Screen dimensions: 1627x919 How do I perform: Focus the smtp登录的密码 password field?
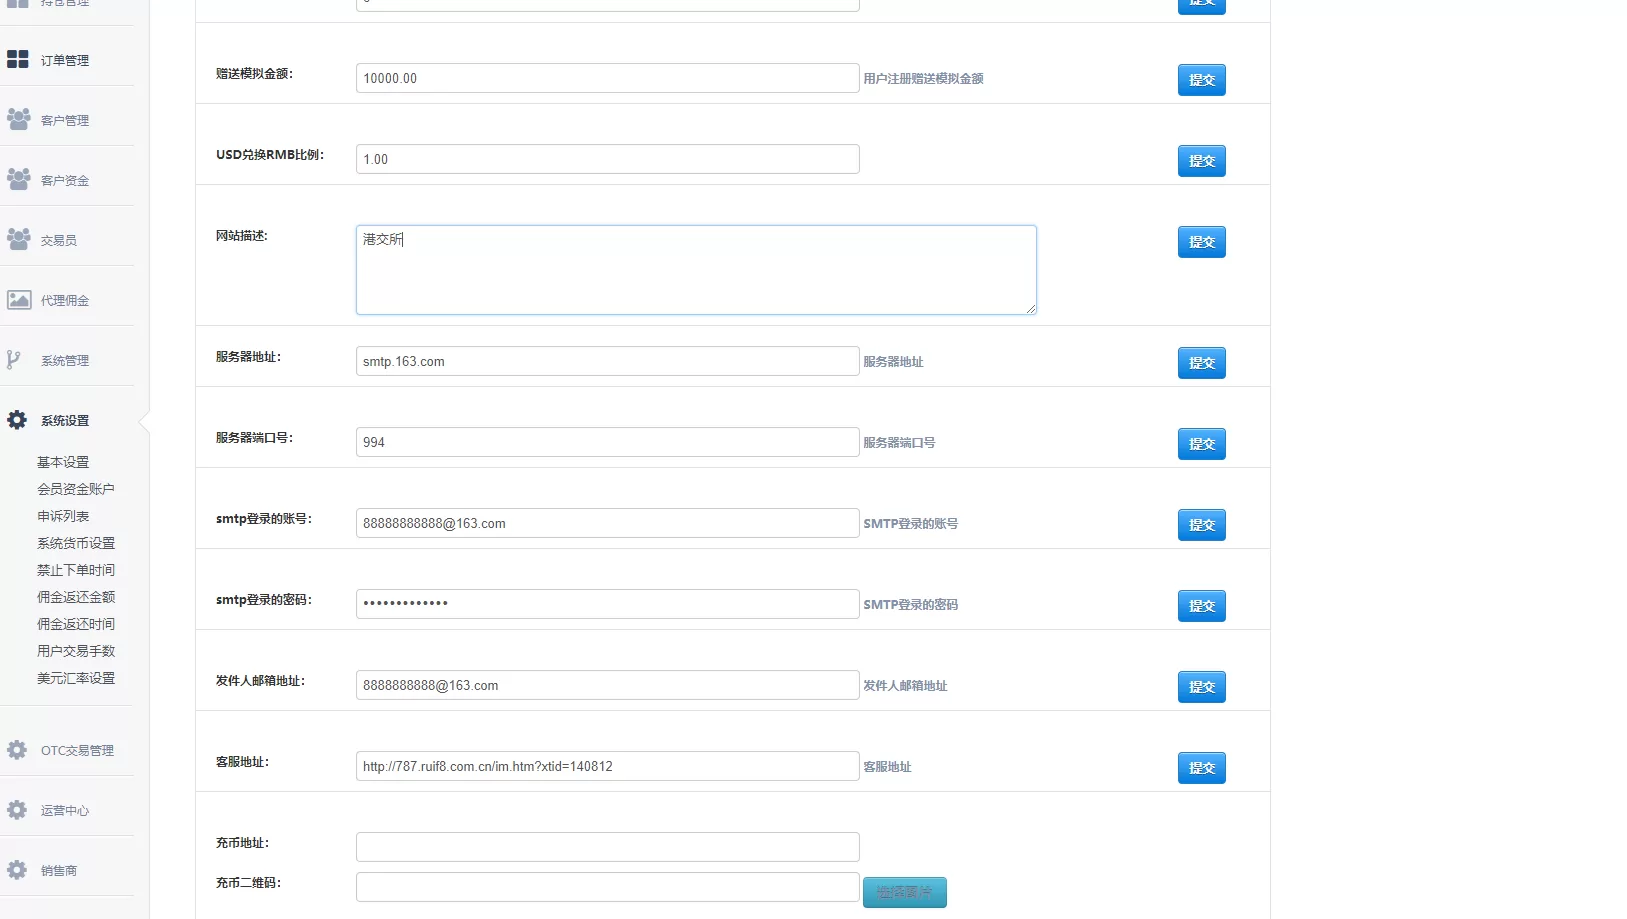(607, 604)
